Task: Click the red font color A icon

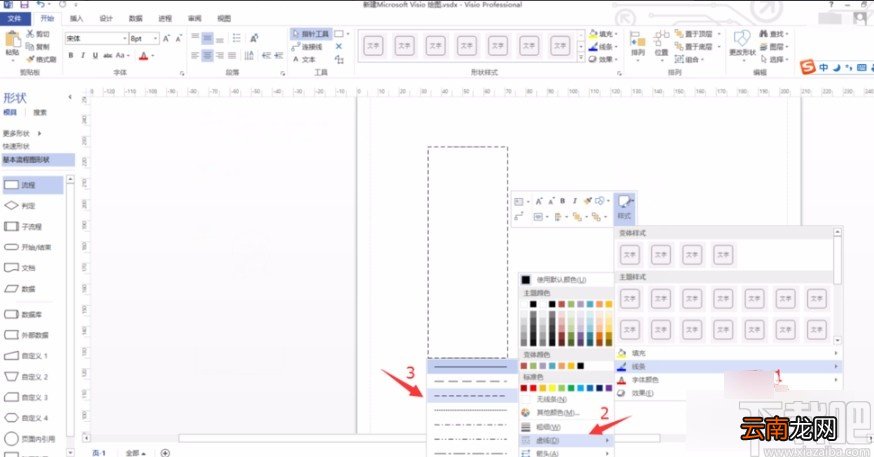Action: (x=144, y=56)
